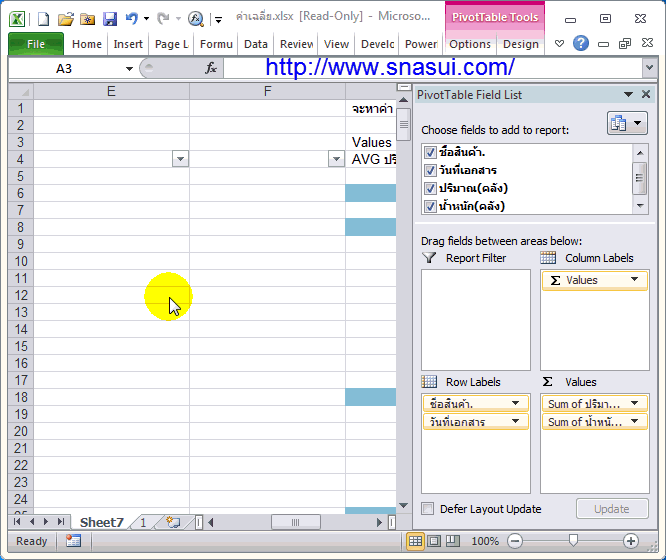The width and height of the screenshot is (666, 560).
Task: Click the Insert Worksheet tab icon
Action: (x=174, y=522)
